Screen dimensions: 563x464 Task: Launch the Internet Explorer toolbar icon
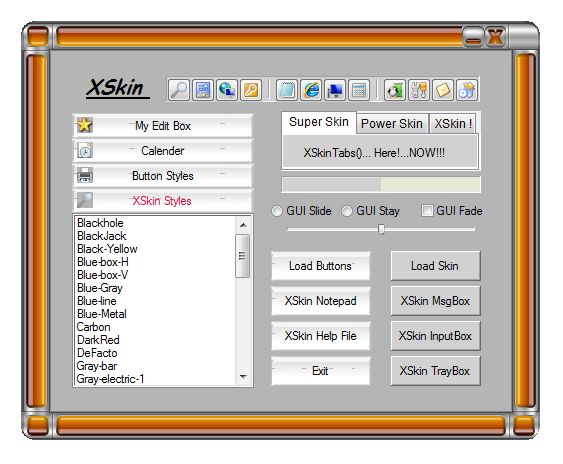tap(311, 90)
